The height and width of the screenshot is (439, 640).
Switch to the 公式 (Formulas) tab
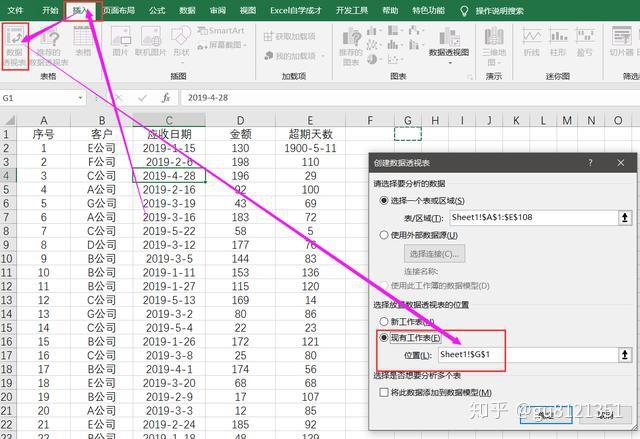(157, 10)
